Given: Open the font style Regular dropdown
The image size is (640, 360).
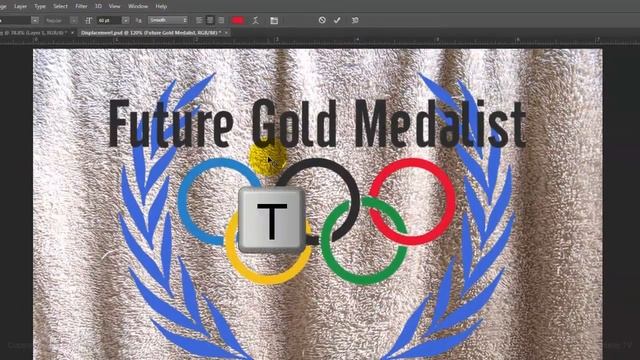Looking at the screenshot, I should (61, 20).
